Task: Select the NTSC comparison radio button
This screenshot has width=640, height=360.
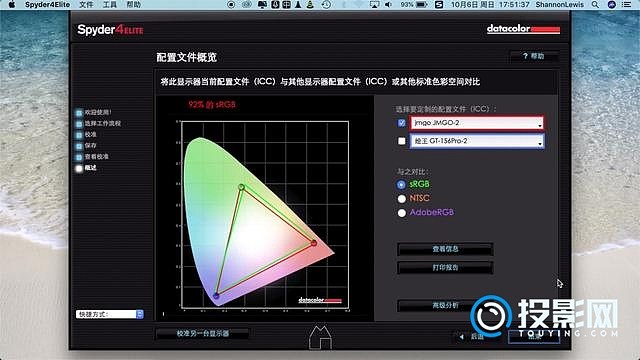Action: [402, 199]
